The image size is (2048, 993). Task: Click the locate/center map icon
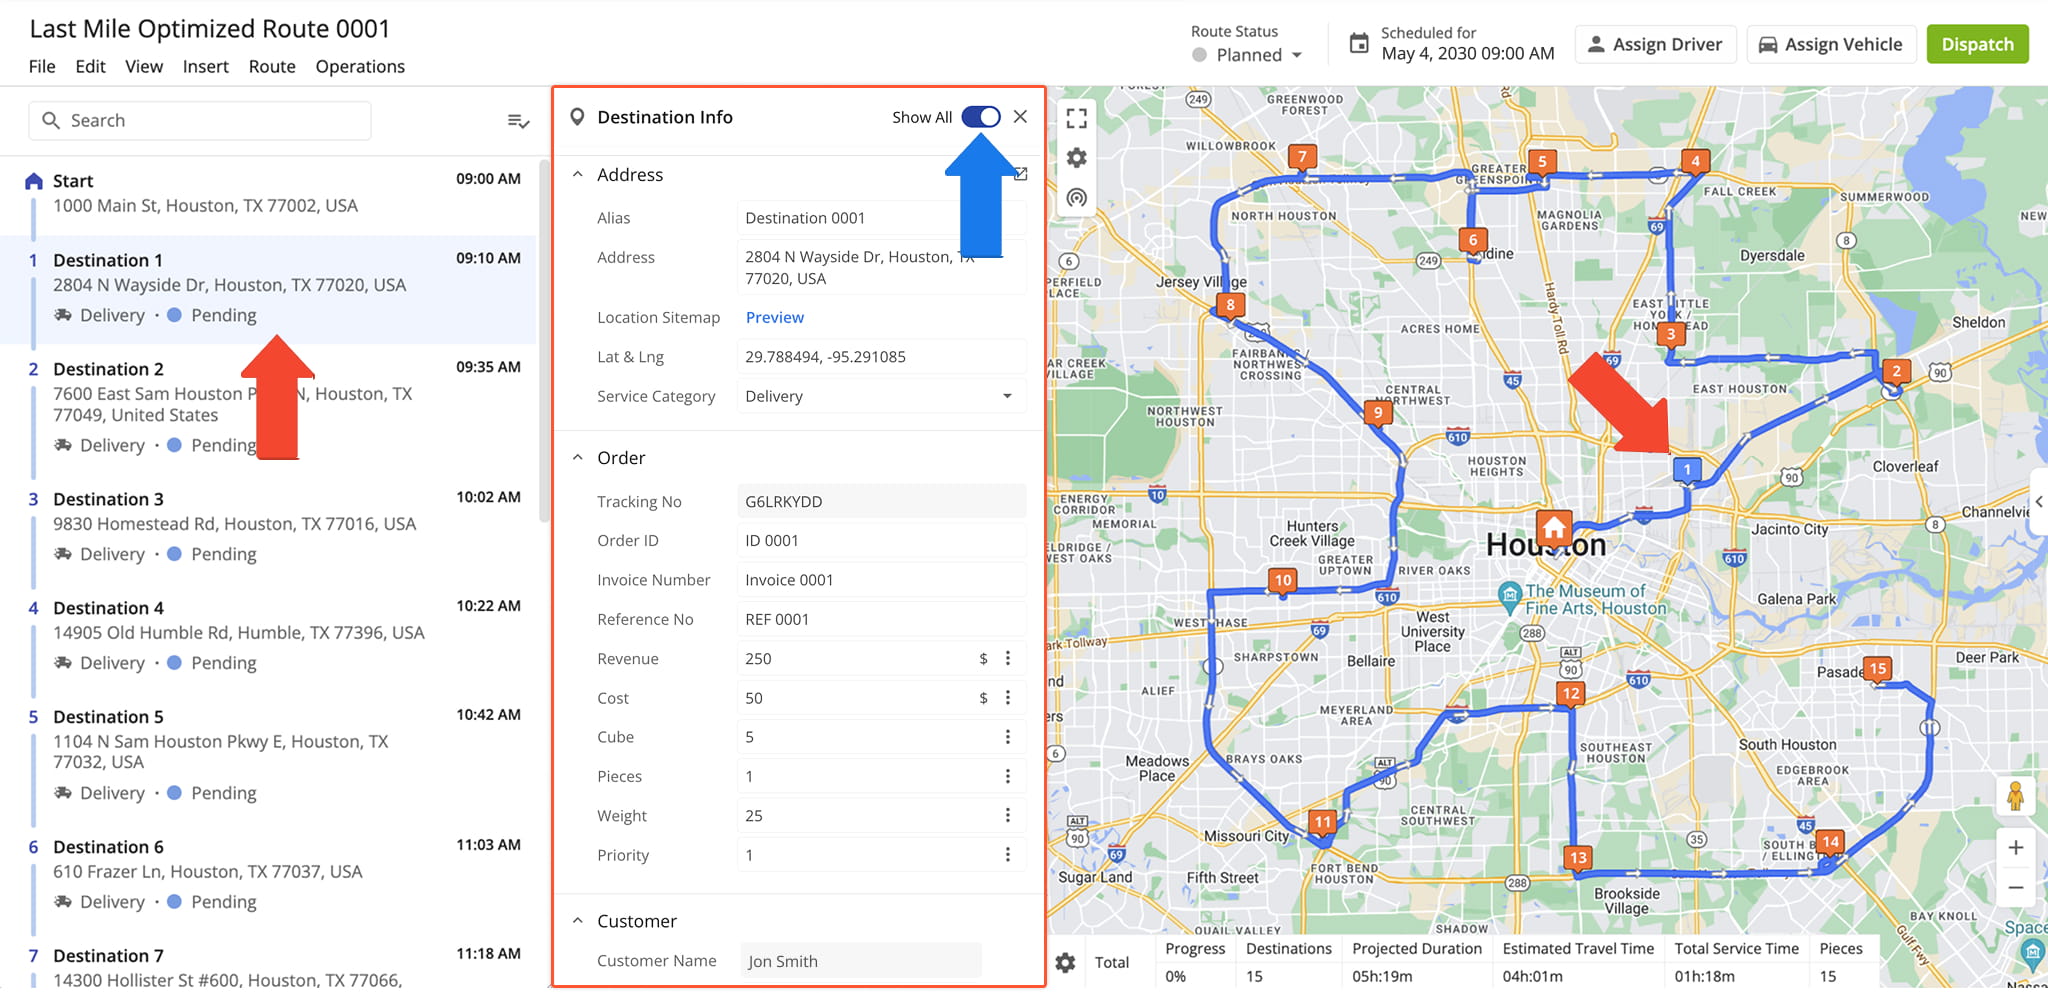pos(1077,198)
